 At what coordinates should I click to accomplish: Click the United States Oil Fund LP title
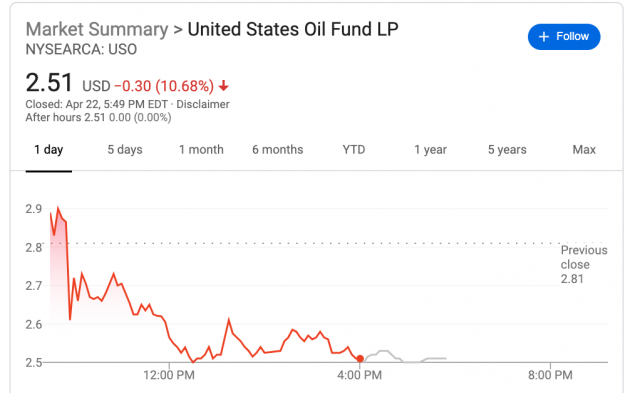click(x=293, y=29)
